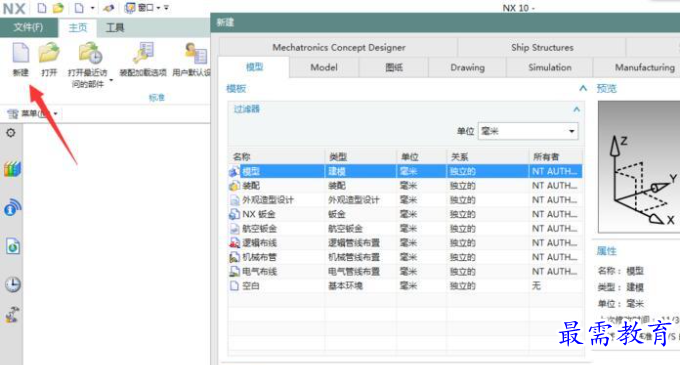Click the 机械管线布置 type cell

click(354, 257)
